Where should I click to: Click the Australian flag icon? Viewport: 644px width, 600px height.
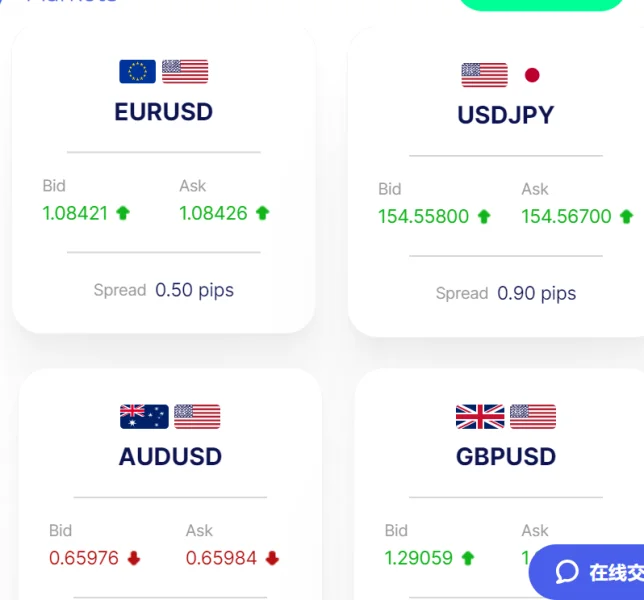pos(144,416)
